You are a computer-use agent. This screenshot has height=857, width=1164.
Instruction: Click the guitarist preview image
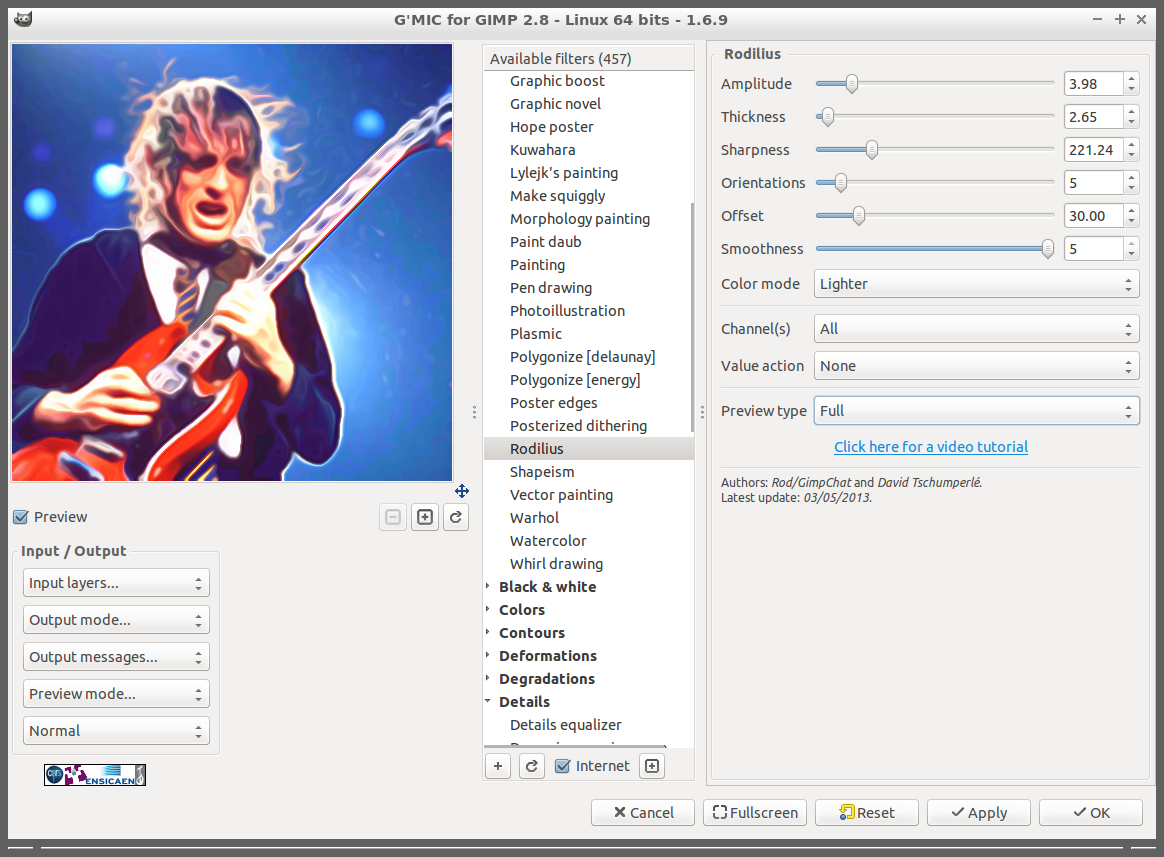(232, 262)
